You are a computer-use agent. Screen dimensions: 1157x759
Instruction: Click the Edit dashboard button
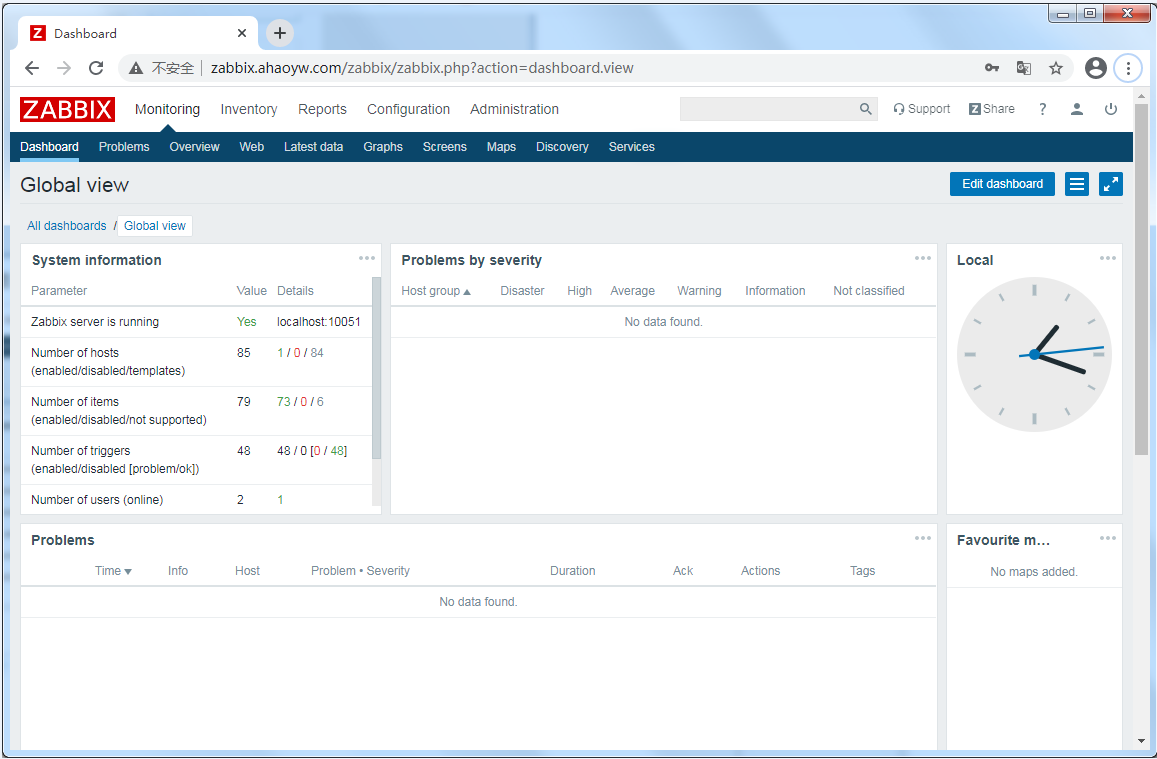[1001, 184]
